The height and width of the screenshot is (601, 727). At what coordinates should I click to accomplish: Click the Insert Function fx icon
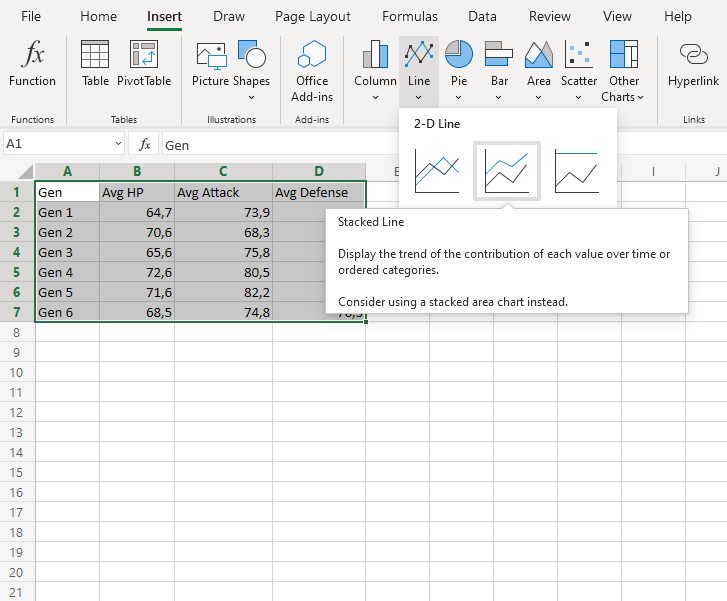coord(32,63)
